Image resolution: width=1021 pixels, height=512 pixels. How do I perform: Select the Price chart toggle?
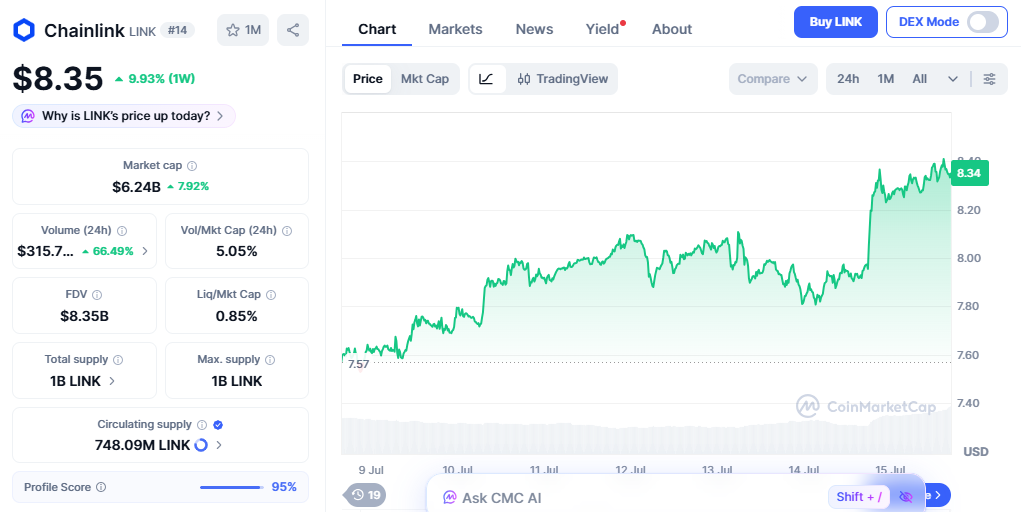point(368,79)
